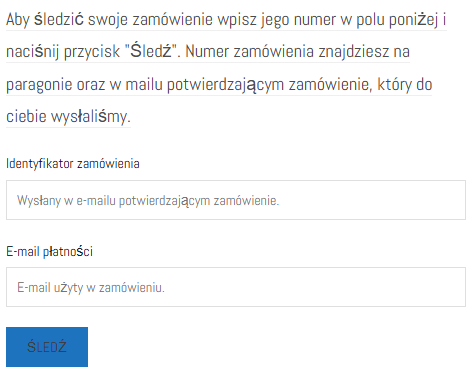Click the text 'ciebie wysłaliśmy.'
The image size is (474, 384).
pyautogui.click(x=68, y=117)
